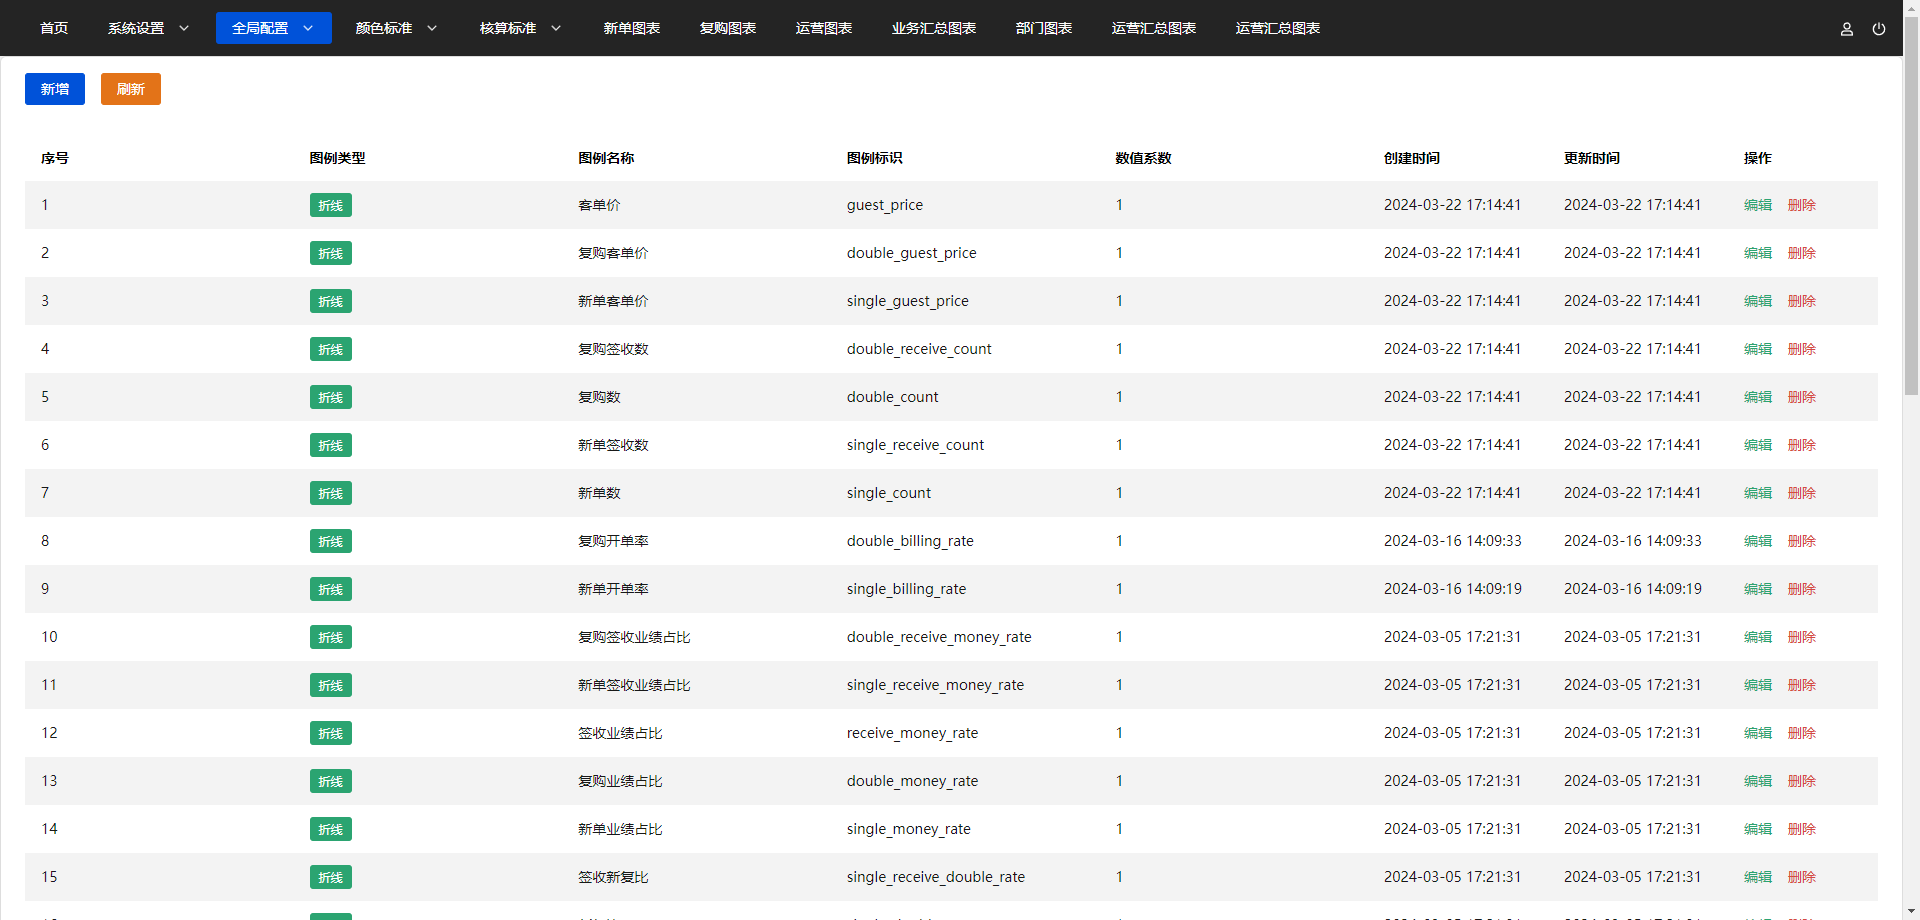Image resolution: width=1920 pixels, height=920 pixels.
Task: Edit the double_receive_money_rate row
Action: click(1758, 637)
